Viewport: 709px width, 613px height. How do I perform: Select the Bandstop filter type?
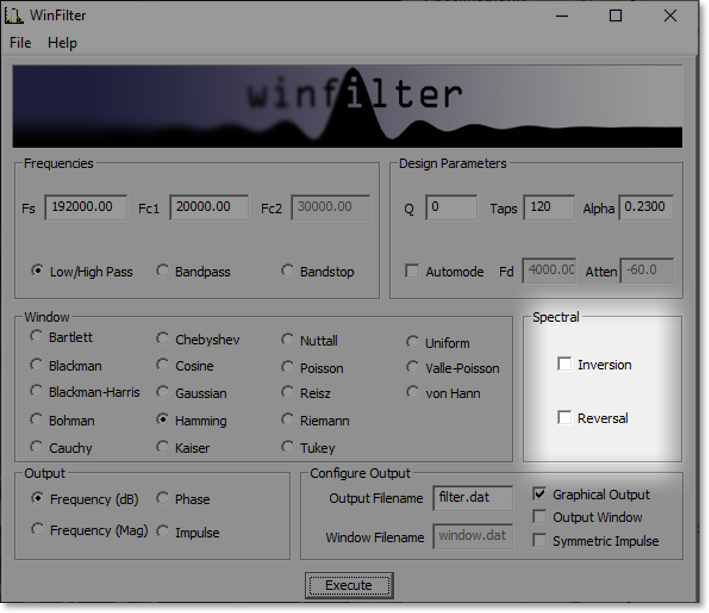289,271
